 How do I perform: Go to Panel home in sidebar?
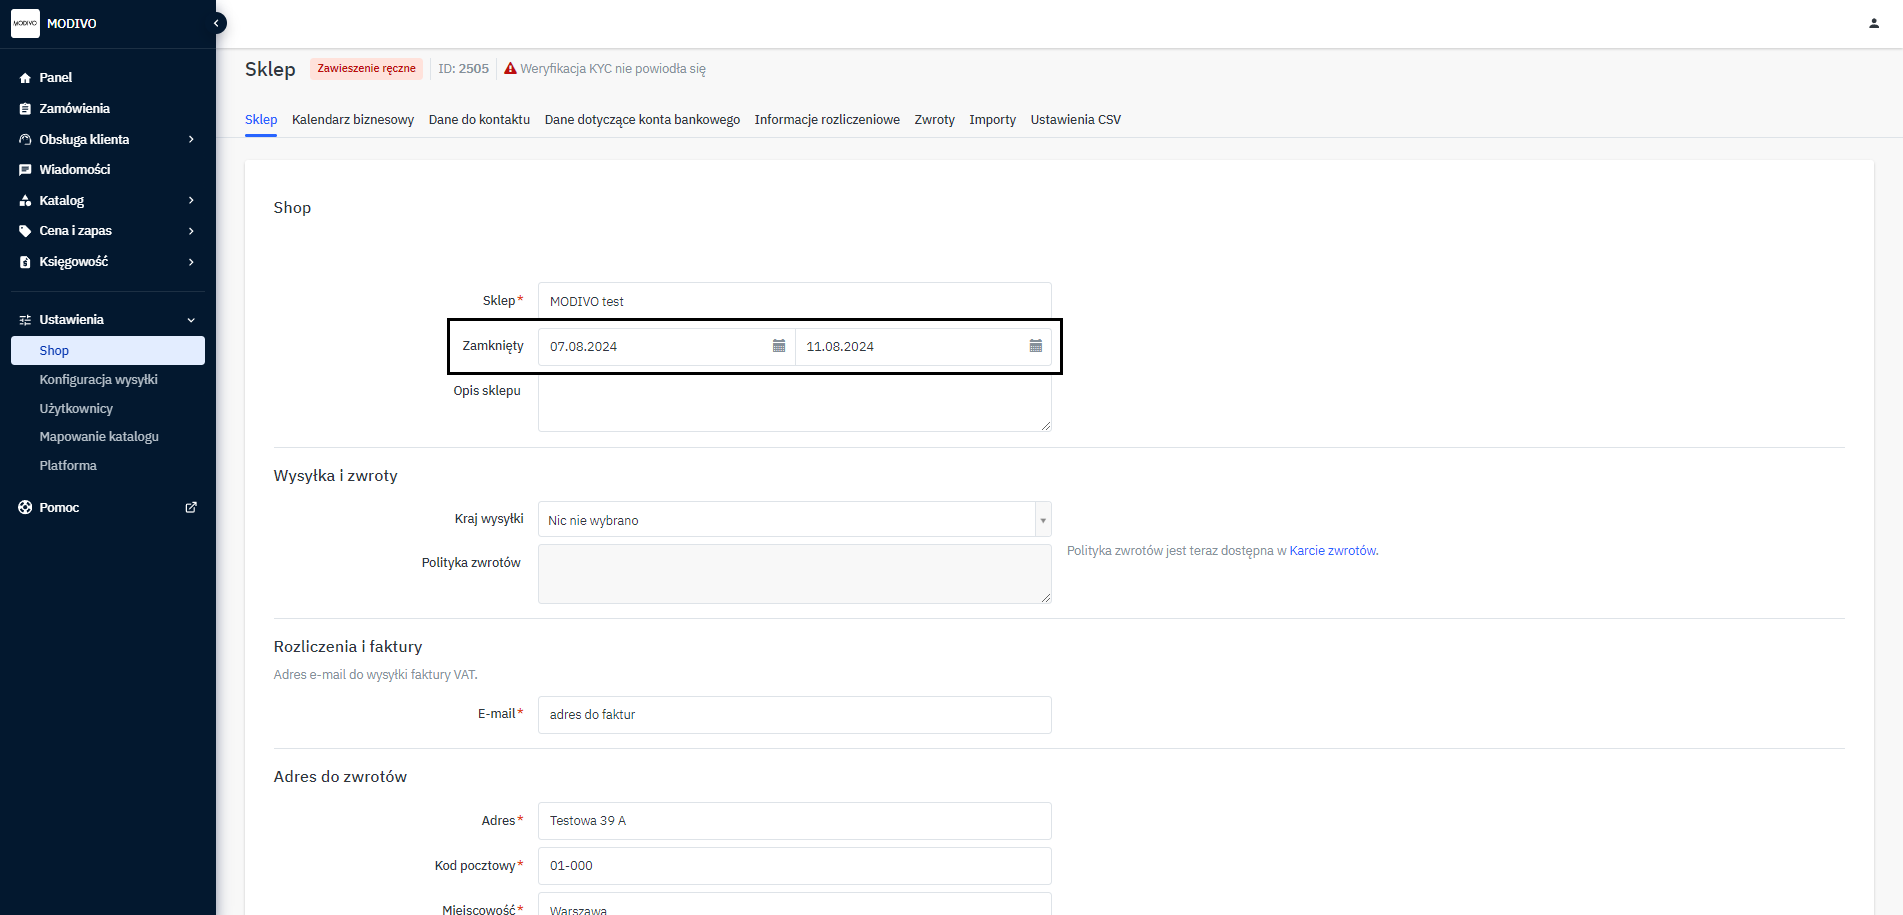[55, 78]
